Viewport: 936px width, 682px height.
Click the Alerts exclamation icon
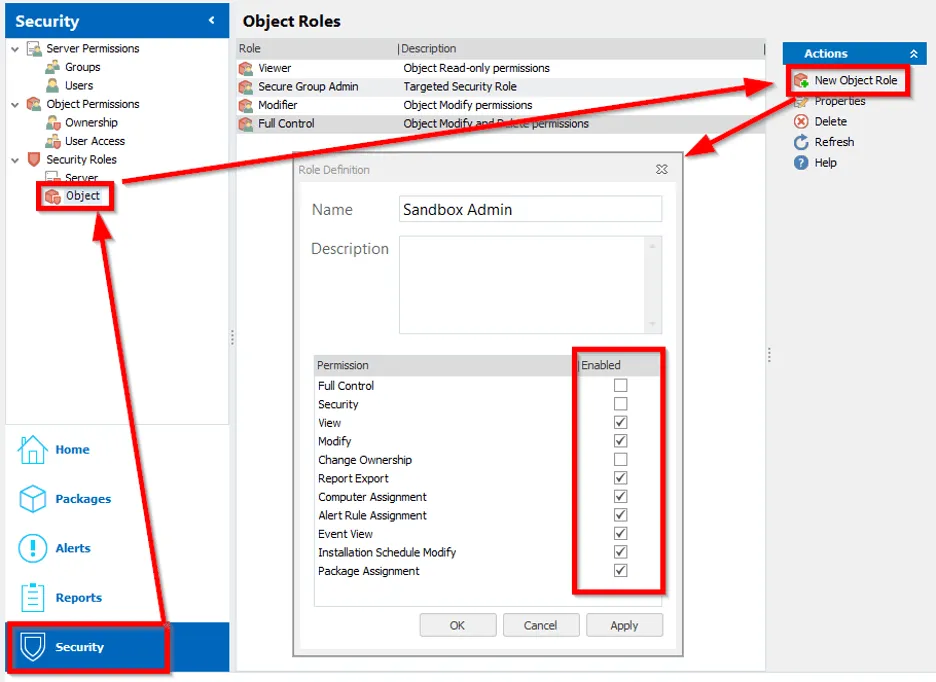[33, 548]
